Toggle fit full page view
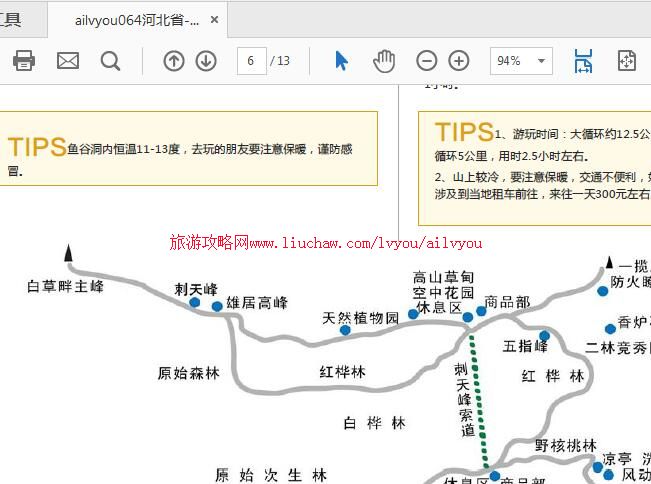Screen dimensions: 651x484 click(x=627, y=61)
